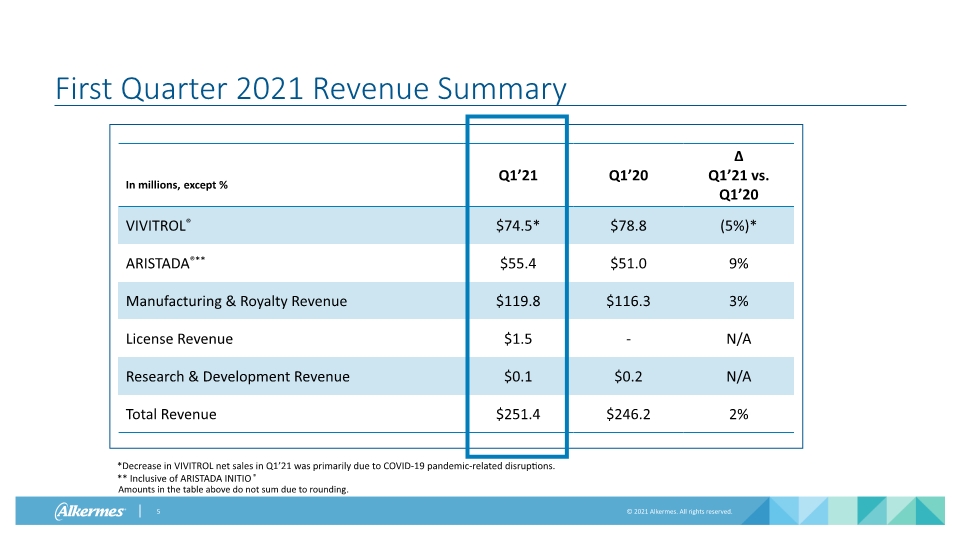Click the Total Revenue $251.4 value
The height and width of the screenshot is (540, 960).
(517, 414)
